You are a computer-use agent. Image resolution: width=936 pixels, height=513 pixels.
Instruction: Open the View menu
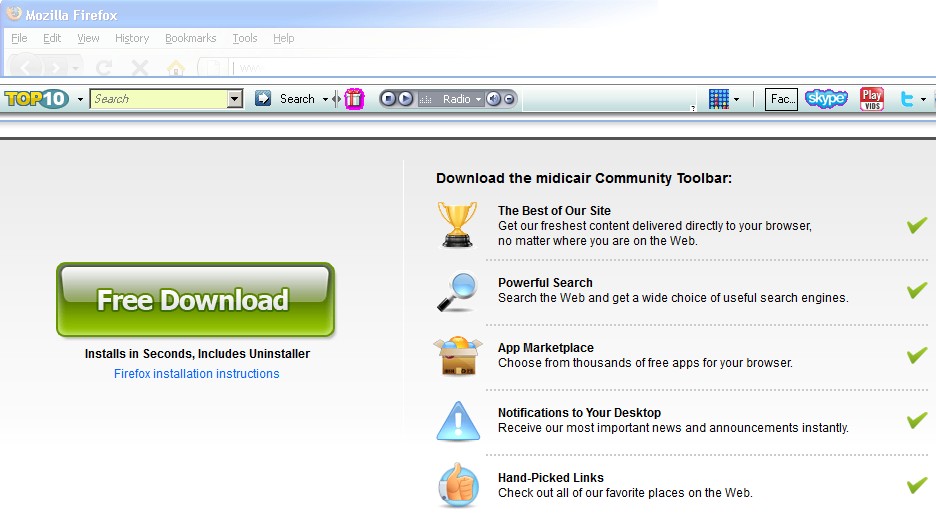click(x=88, y=38)
